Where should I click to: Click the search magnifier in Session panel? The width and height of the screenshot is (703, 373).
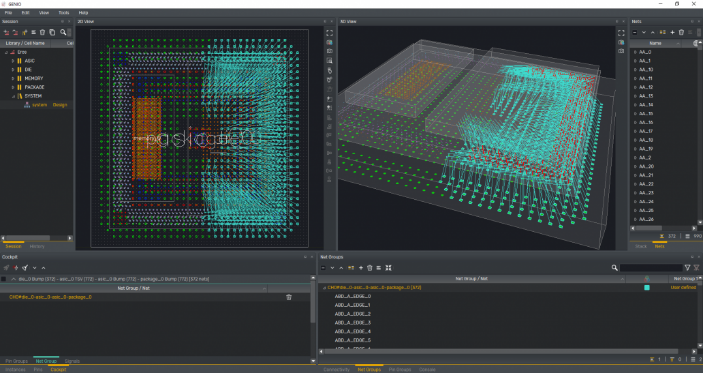(x=63, y=32)
